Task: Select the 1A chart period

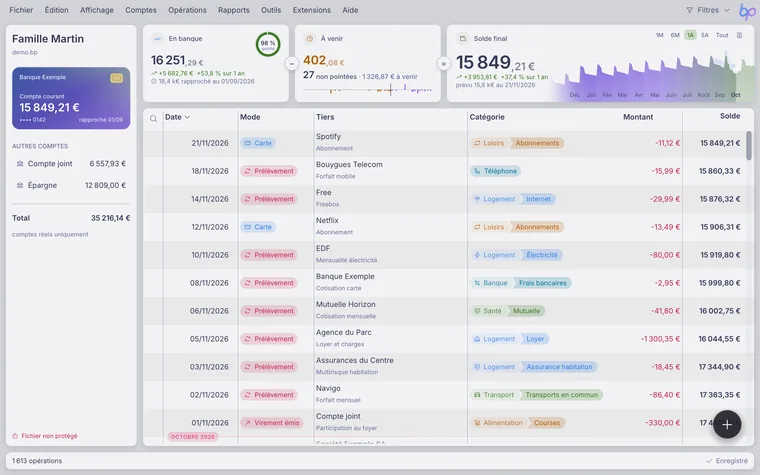Action: click(690, 35)
